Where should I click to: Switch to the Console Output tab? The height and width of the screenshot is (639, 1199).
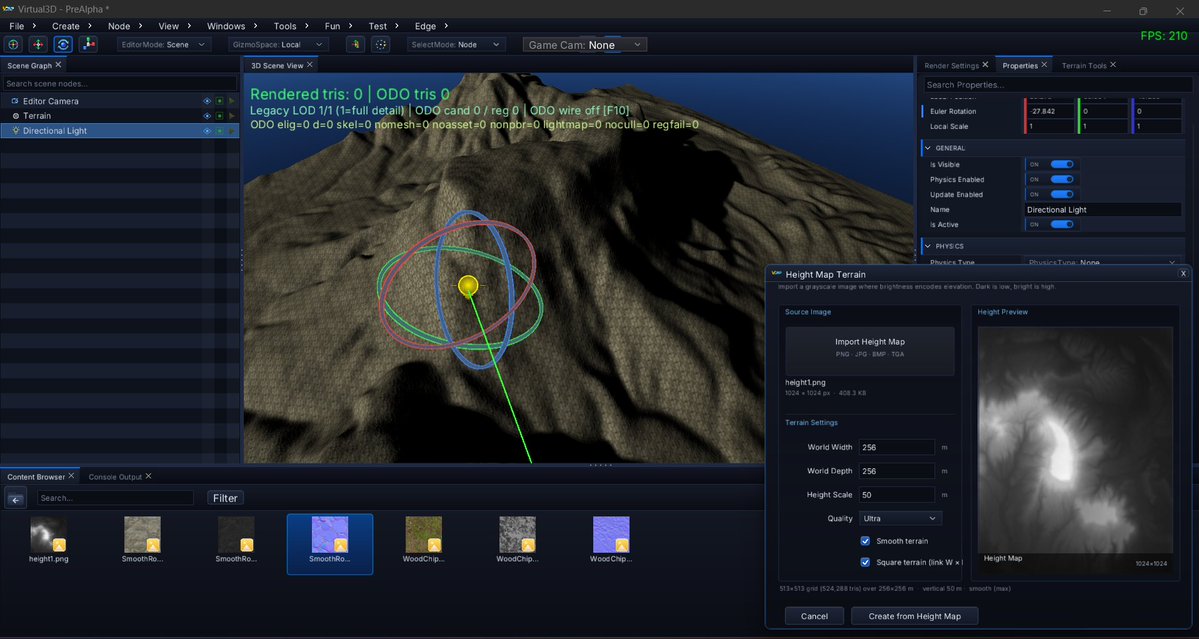pos(115,476)
